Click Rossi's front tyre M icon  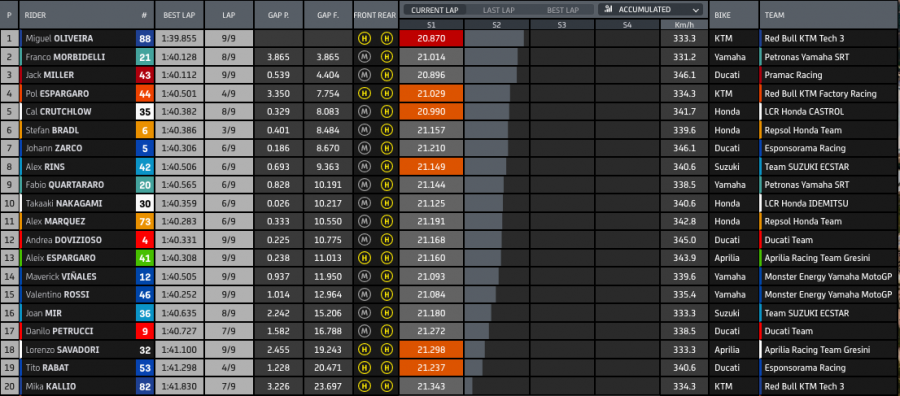(363, 294)
